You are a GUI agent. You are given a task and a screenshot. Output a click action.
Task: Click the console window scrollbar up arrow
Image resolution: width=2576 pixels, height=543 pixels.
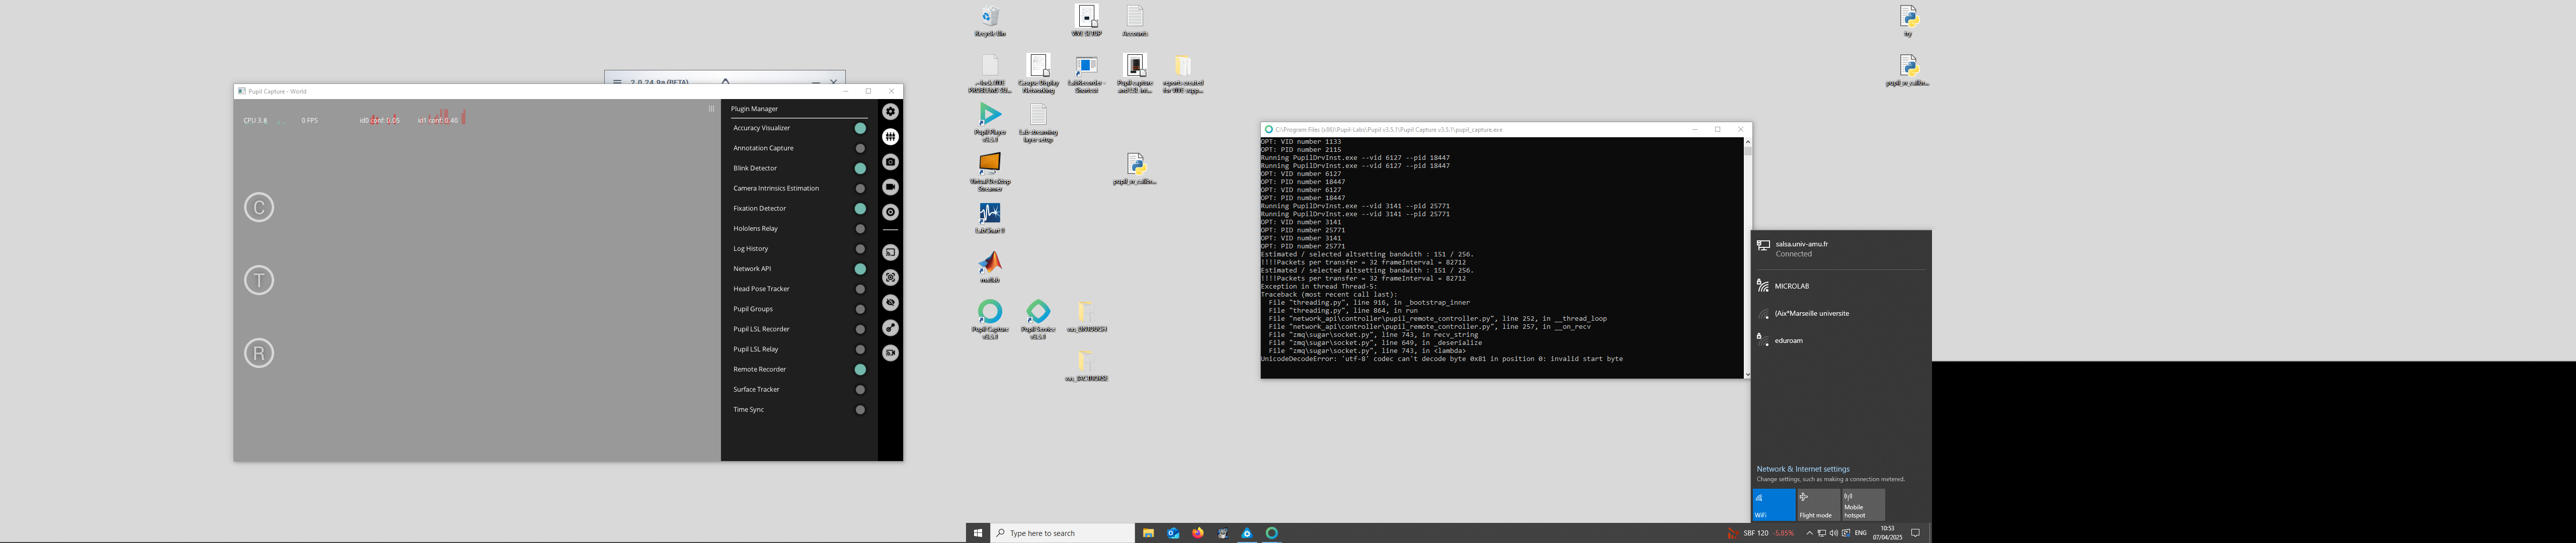tap(1747, 141)
